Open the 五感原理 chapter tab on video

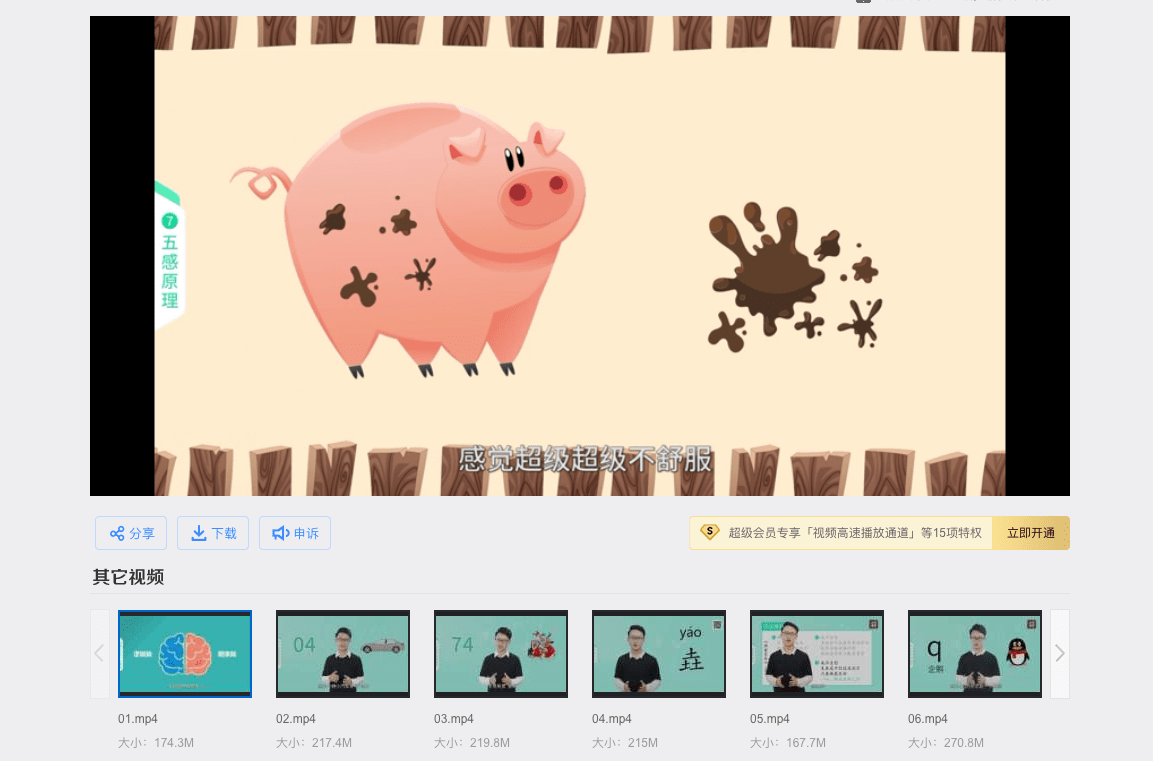click(169, 258)
